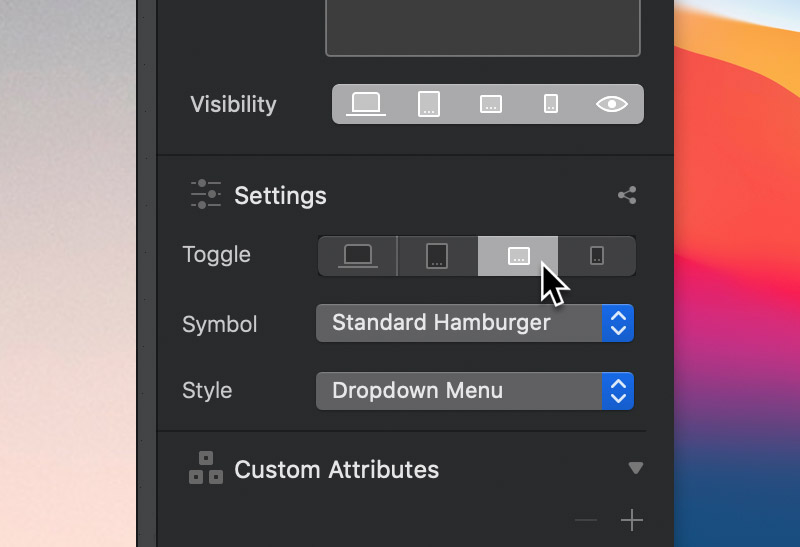Toggle large tablet icon in Visibility row
The image size is (800, 547).
coord(429,104)
